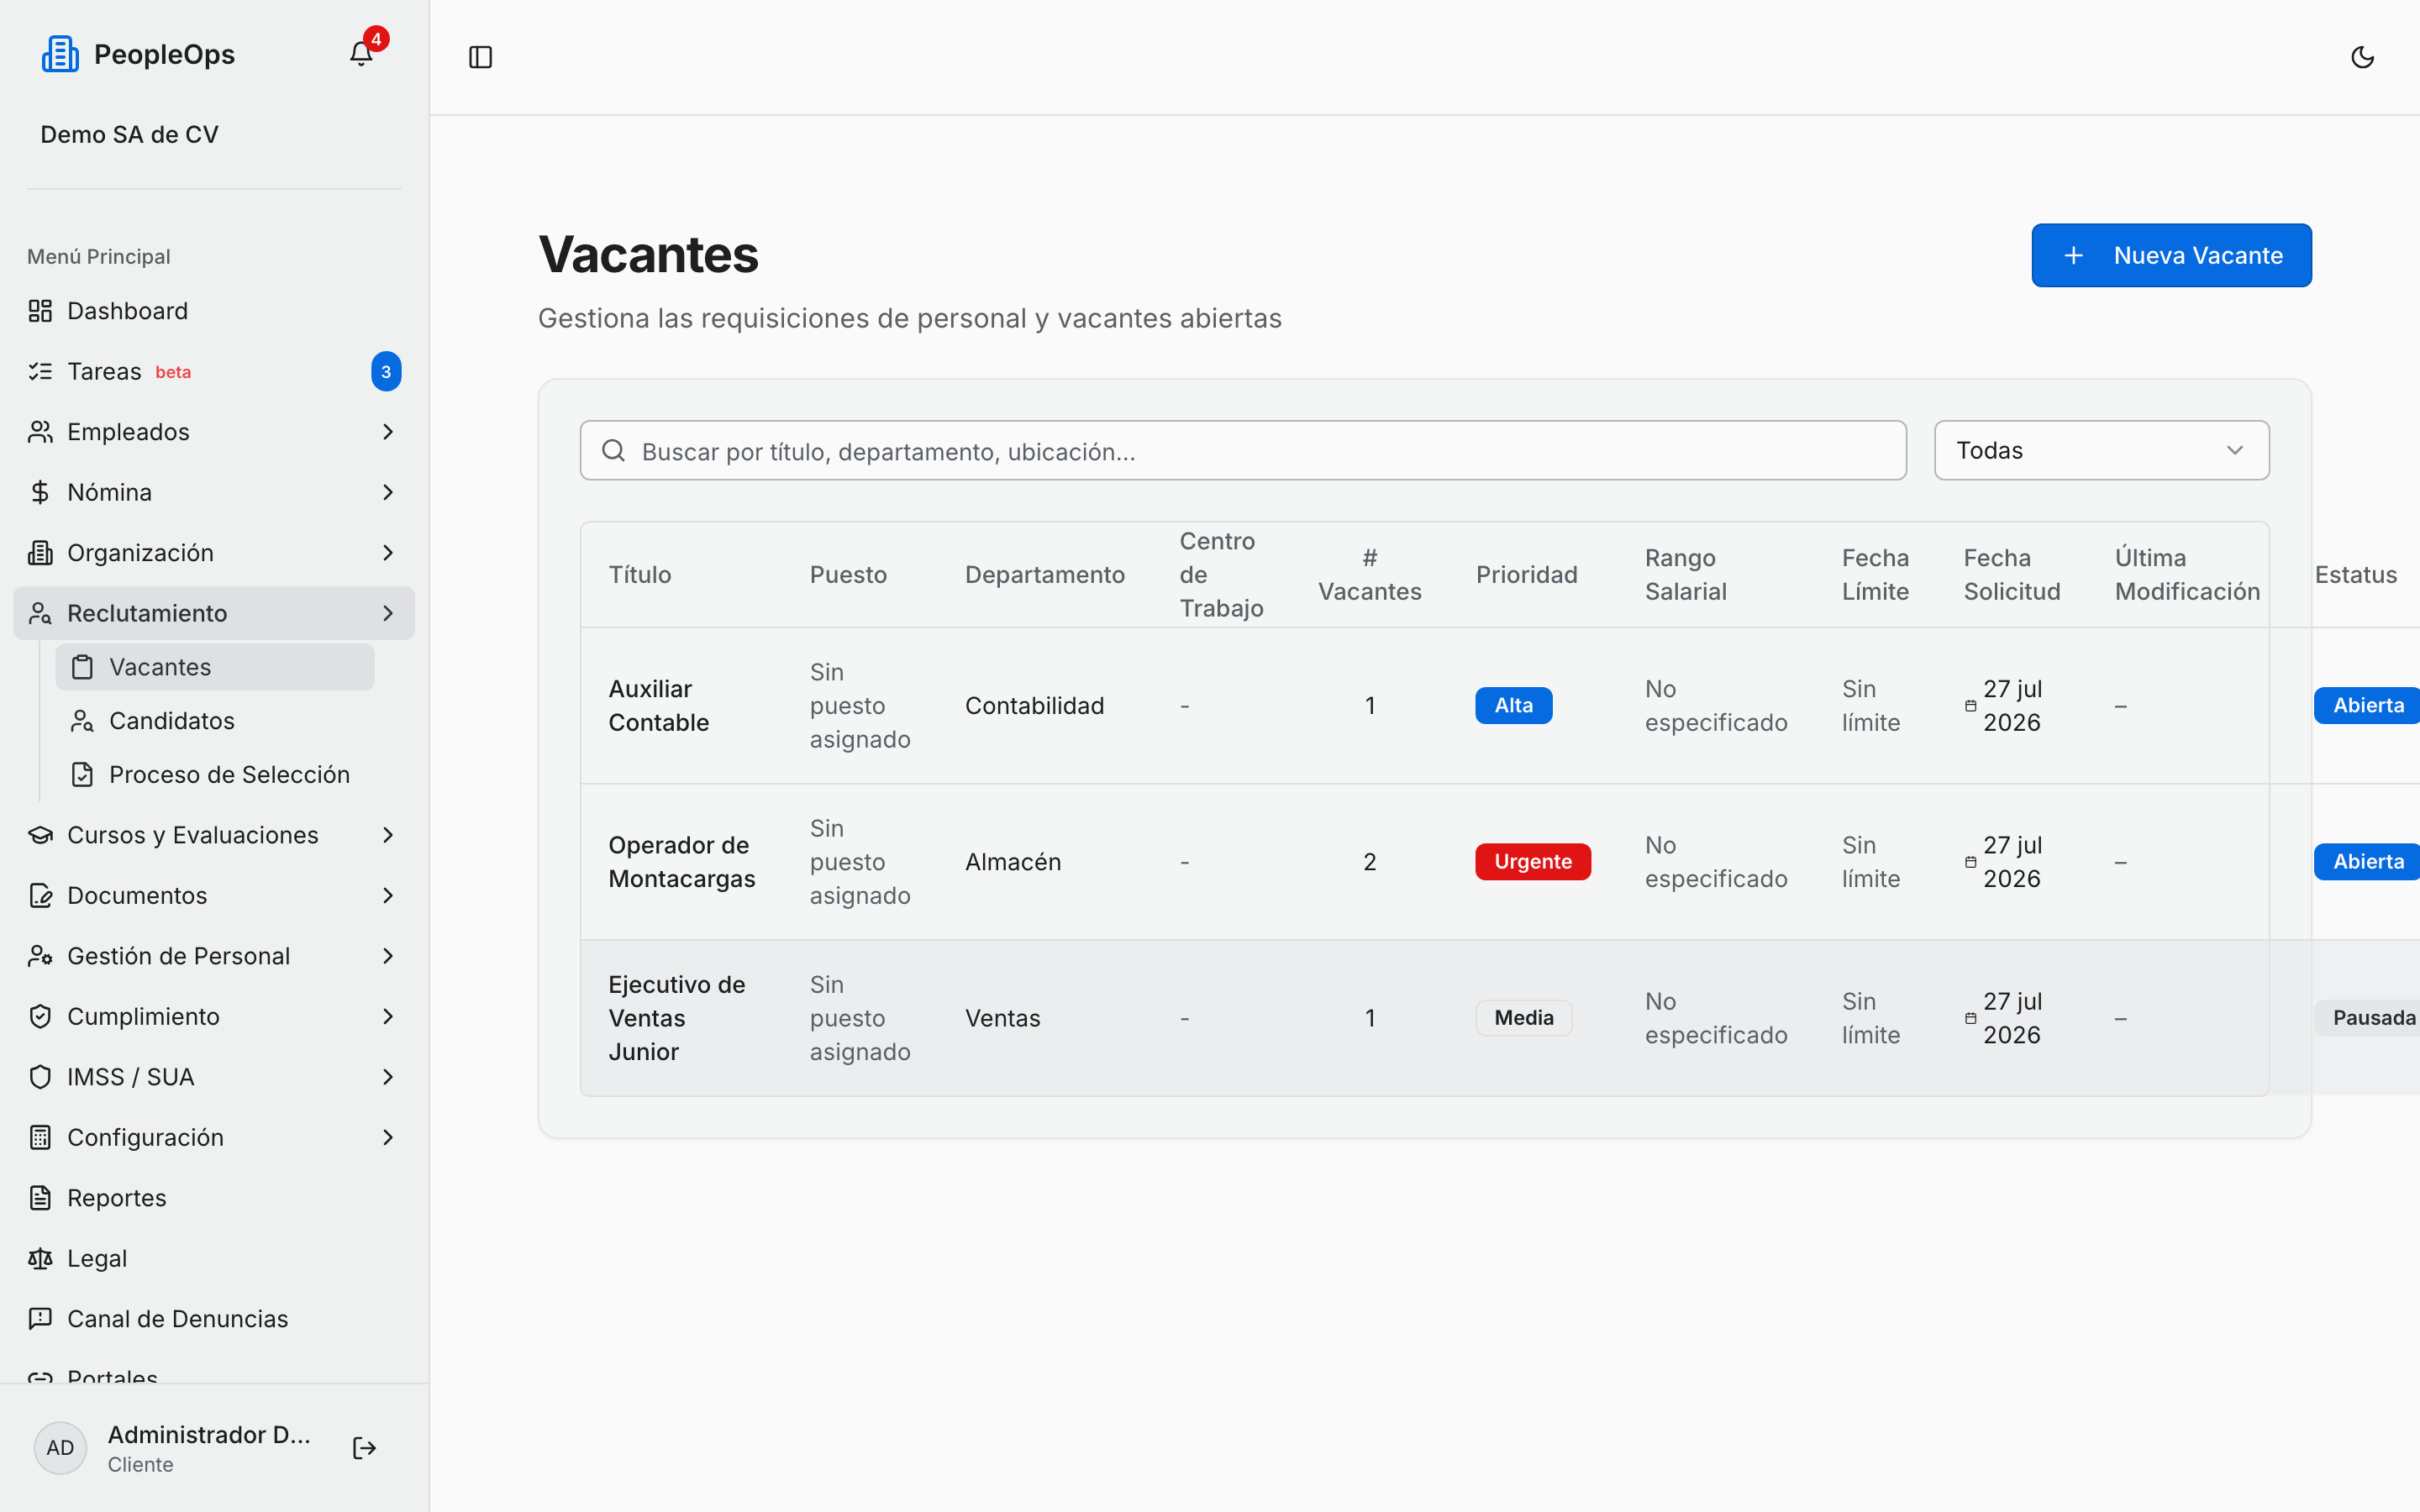Open the Tareas beta menu item
2420x1512 pixels.
(214, 372)
